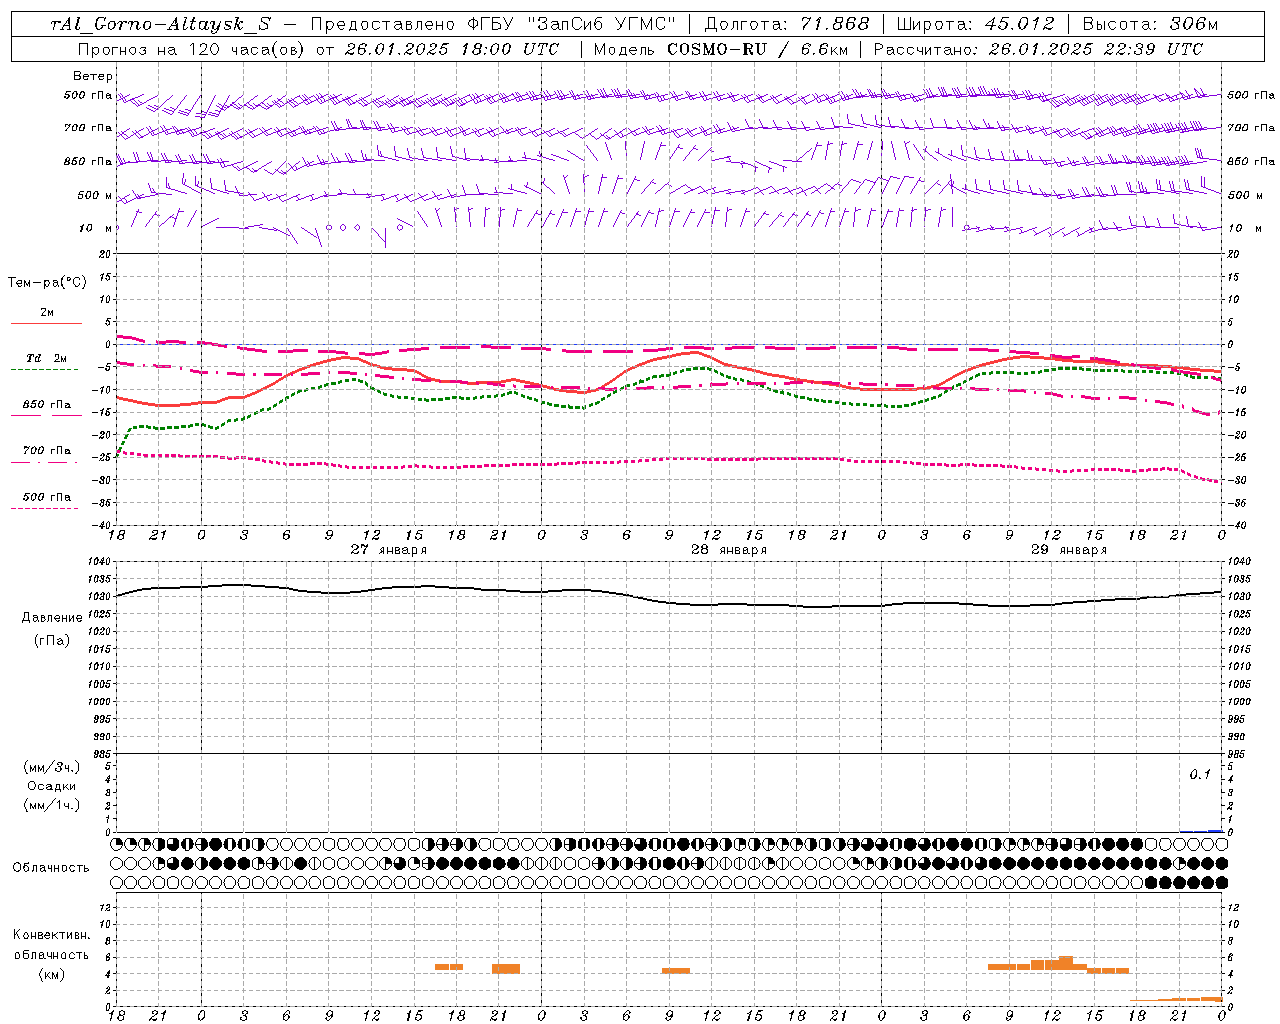The height and width of the screenshot is (1024, 1280).
Task: Click the Давление panel label
Action: (x=52, y=618)
